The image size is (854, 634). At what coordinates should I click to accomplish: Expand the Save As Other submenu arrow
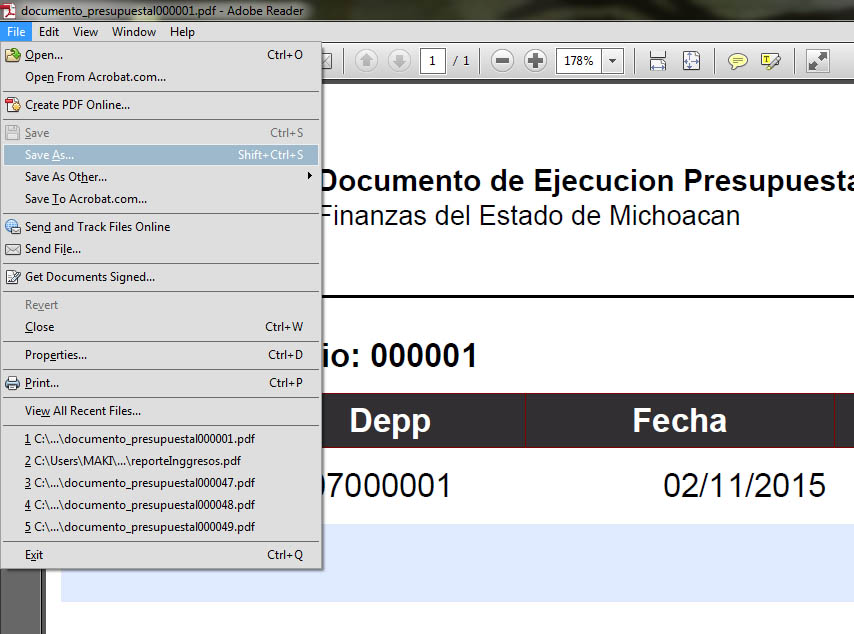[x=309, y=175]
